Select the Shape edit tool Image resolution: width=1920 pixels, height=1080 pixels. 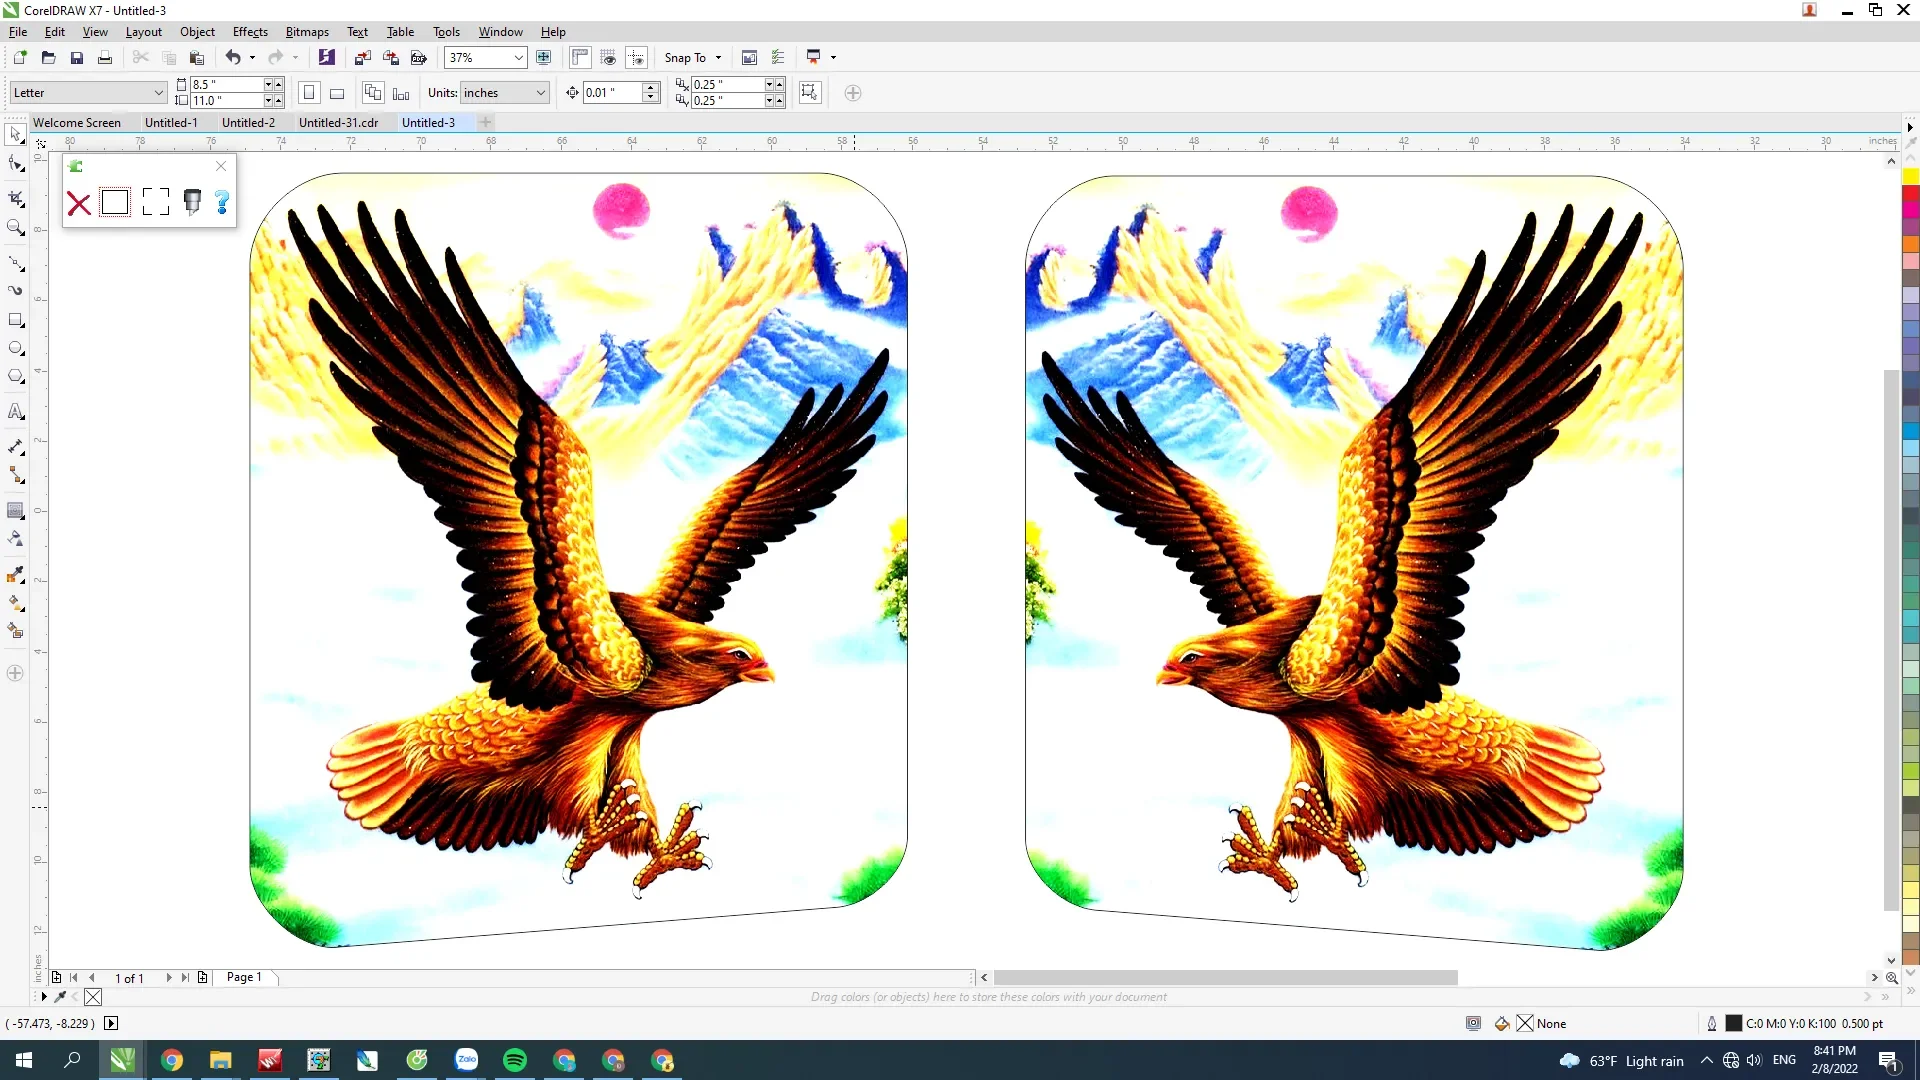(x=15, y=164)
